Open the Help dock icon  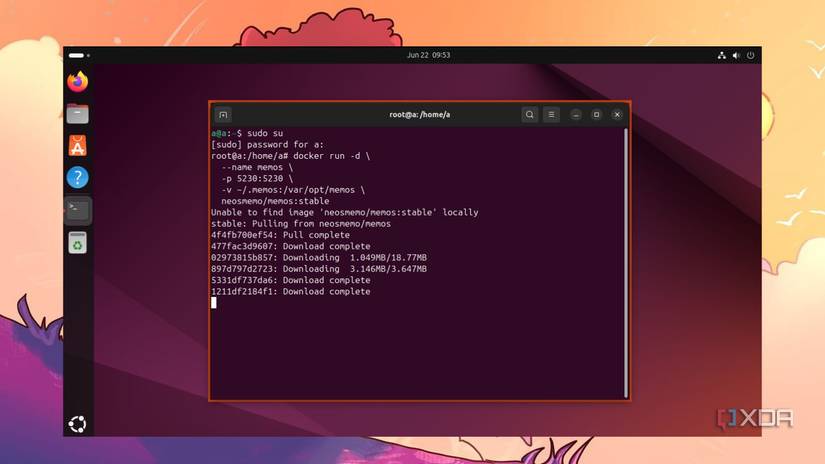[x=77, y=178]
